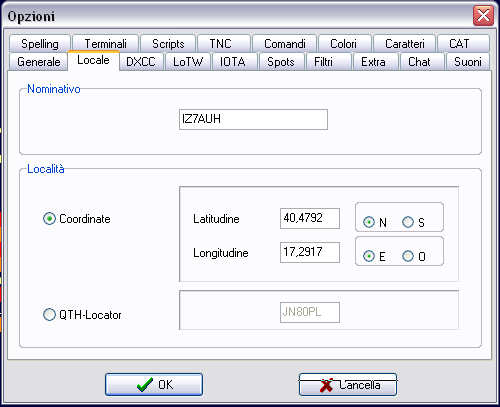This screenshot has height=407, width=500.
Task: Switch to the Colori tab
Action: (x=343, y=44)
